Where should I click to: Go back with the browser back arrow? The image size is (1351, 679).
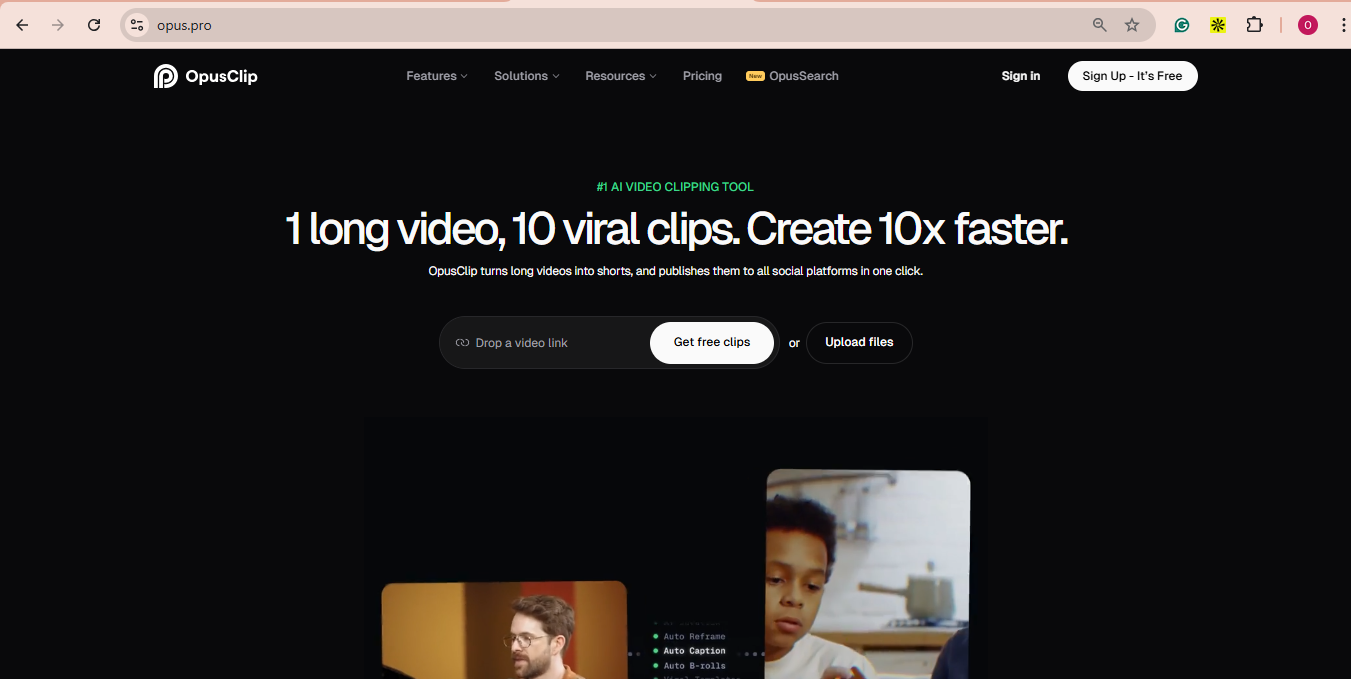tap(22, 25)
